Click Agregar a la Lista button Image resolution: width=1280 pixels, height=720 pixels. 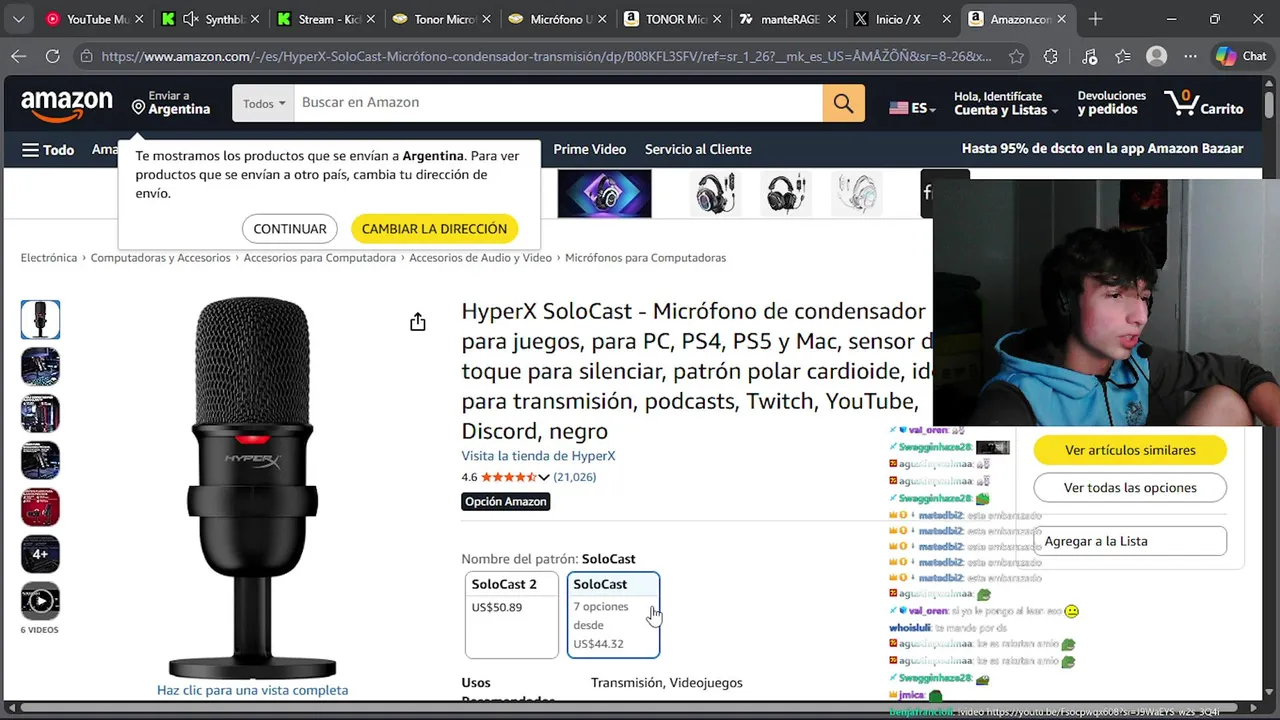click(1130, 541)
